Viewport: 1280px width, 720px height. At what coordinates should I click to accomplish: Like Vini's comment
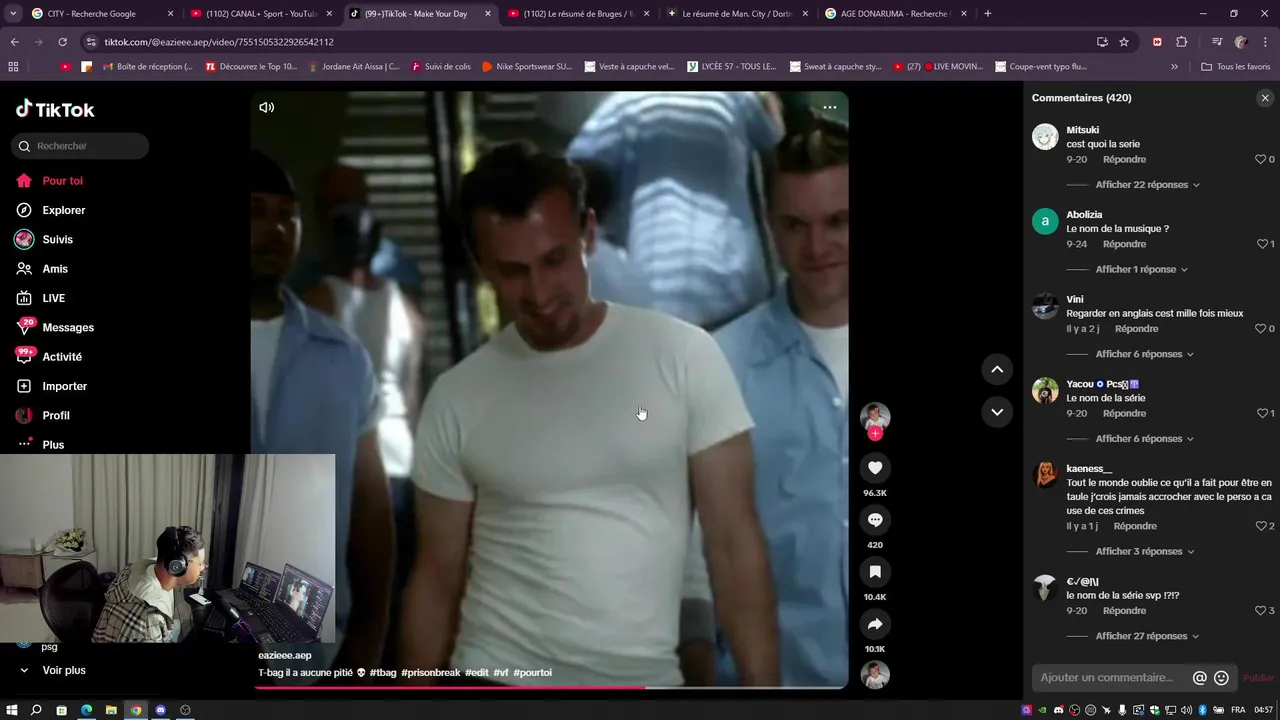(x=1261, y=328)
